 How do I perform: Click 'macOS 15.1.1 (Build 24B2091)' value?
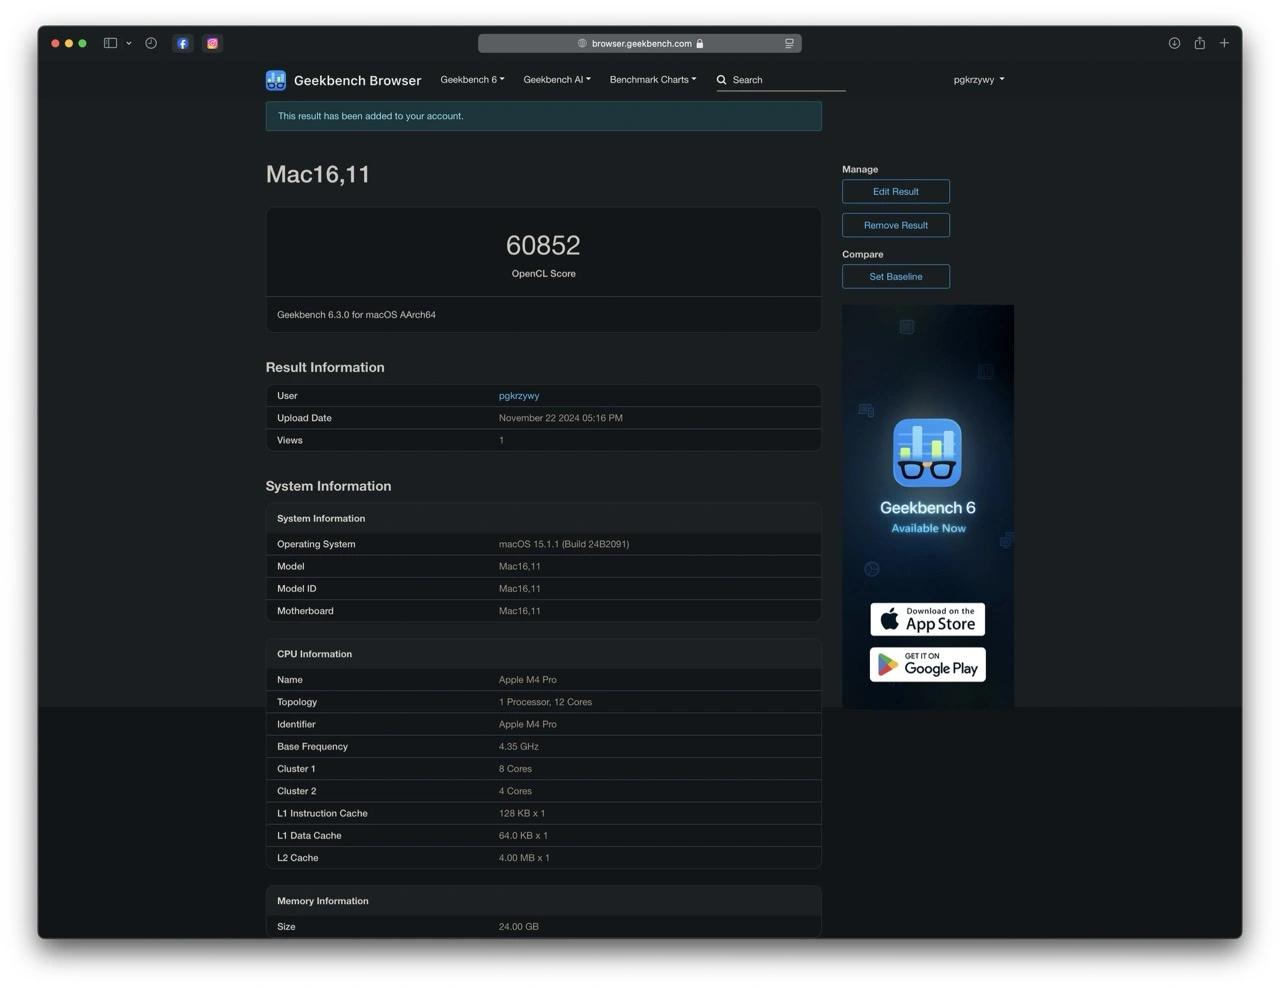[564, 544]
